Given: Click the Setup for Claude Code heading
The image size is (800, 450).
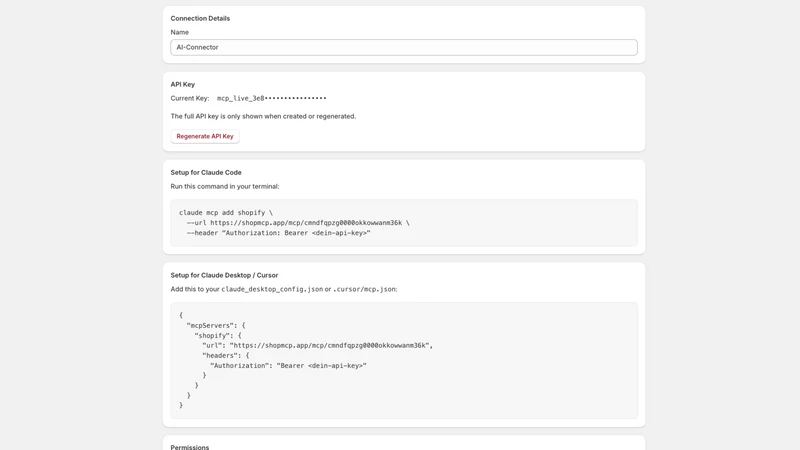Looking at the screenshot, I should coord(206,172).
